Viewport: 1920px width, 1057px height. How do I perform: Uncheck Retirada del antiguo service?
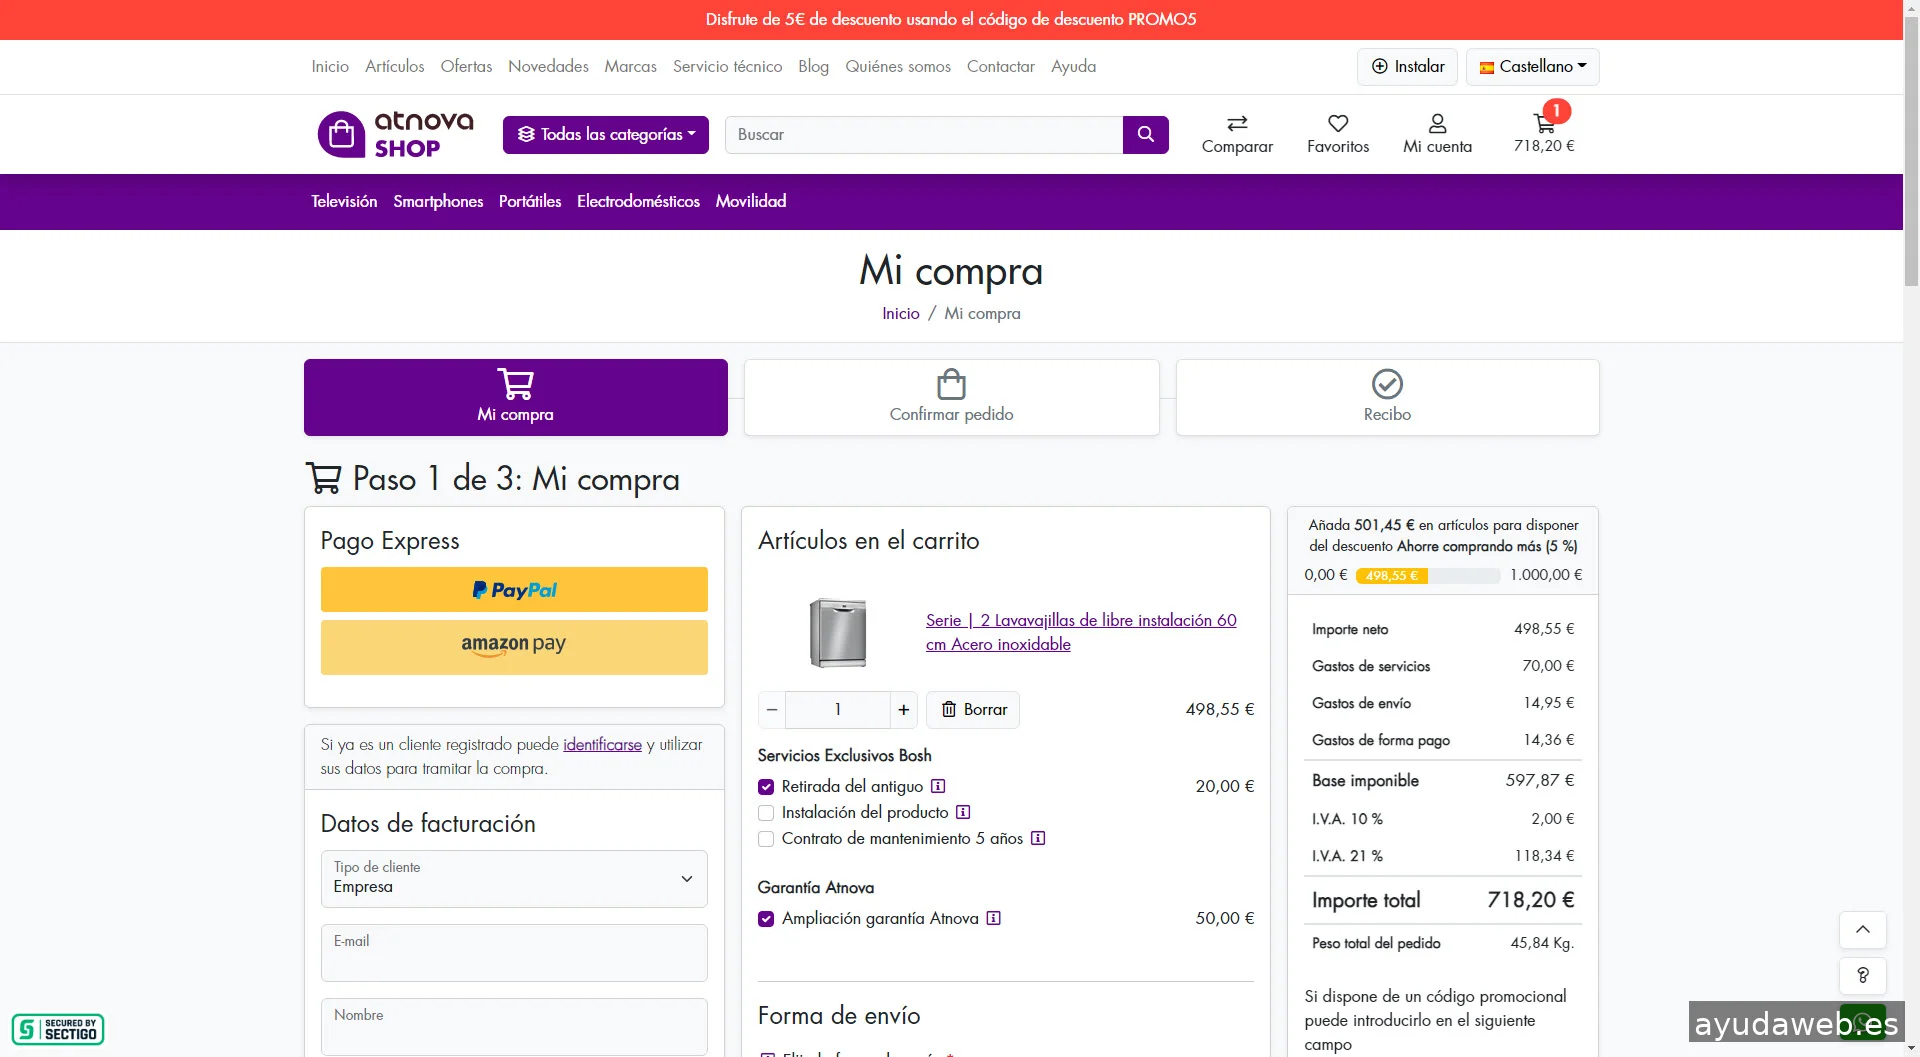tap(766, 787)
